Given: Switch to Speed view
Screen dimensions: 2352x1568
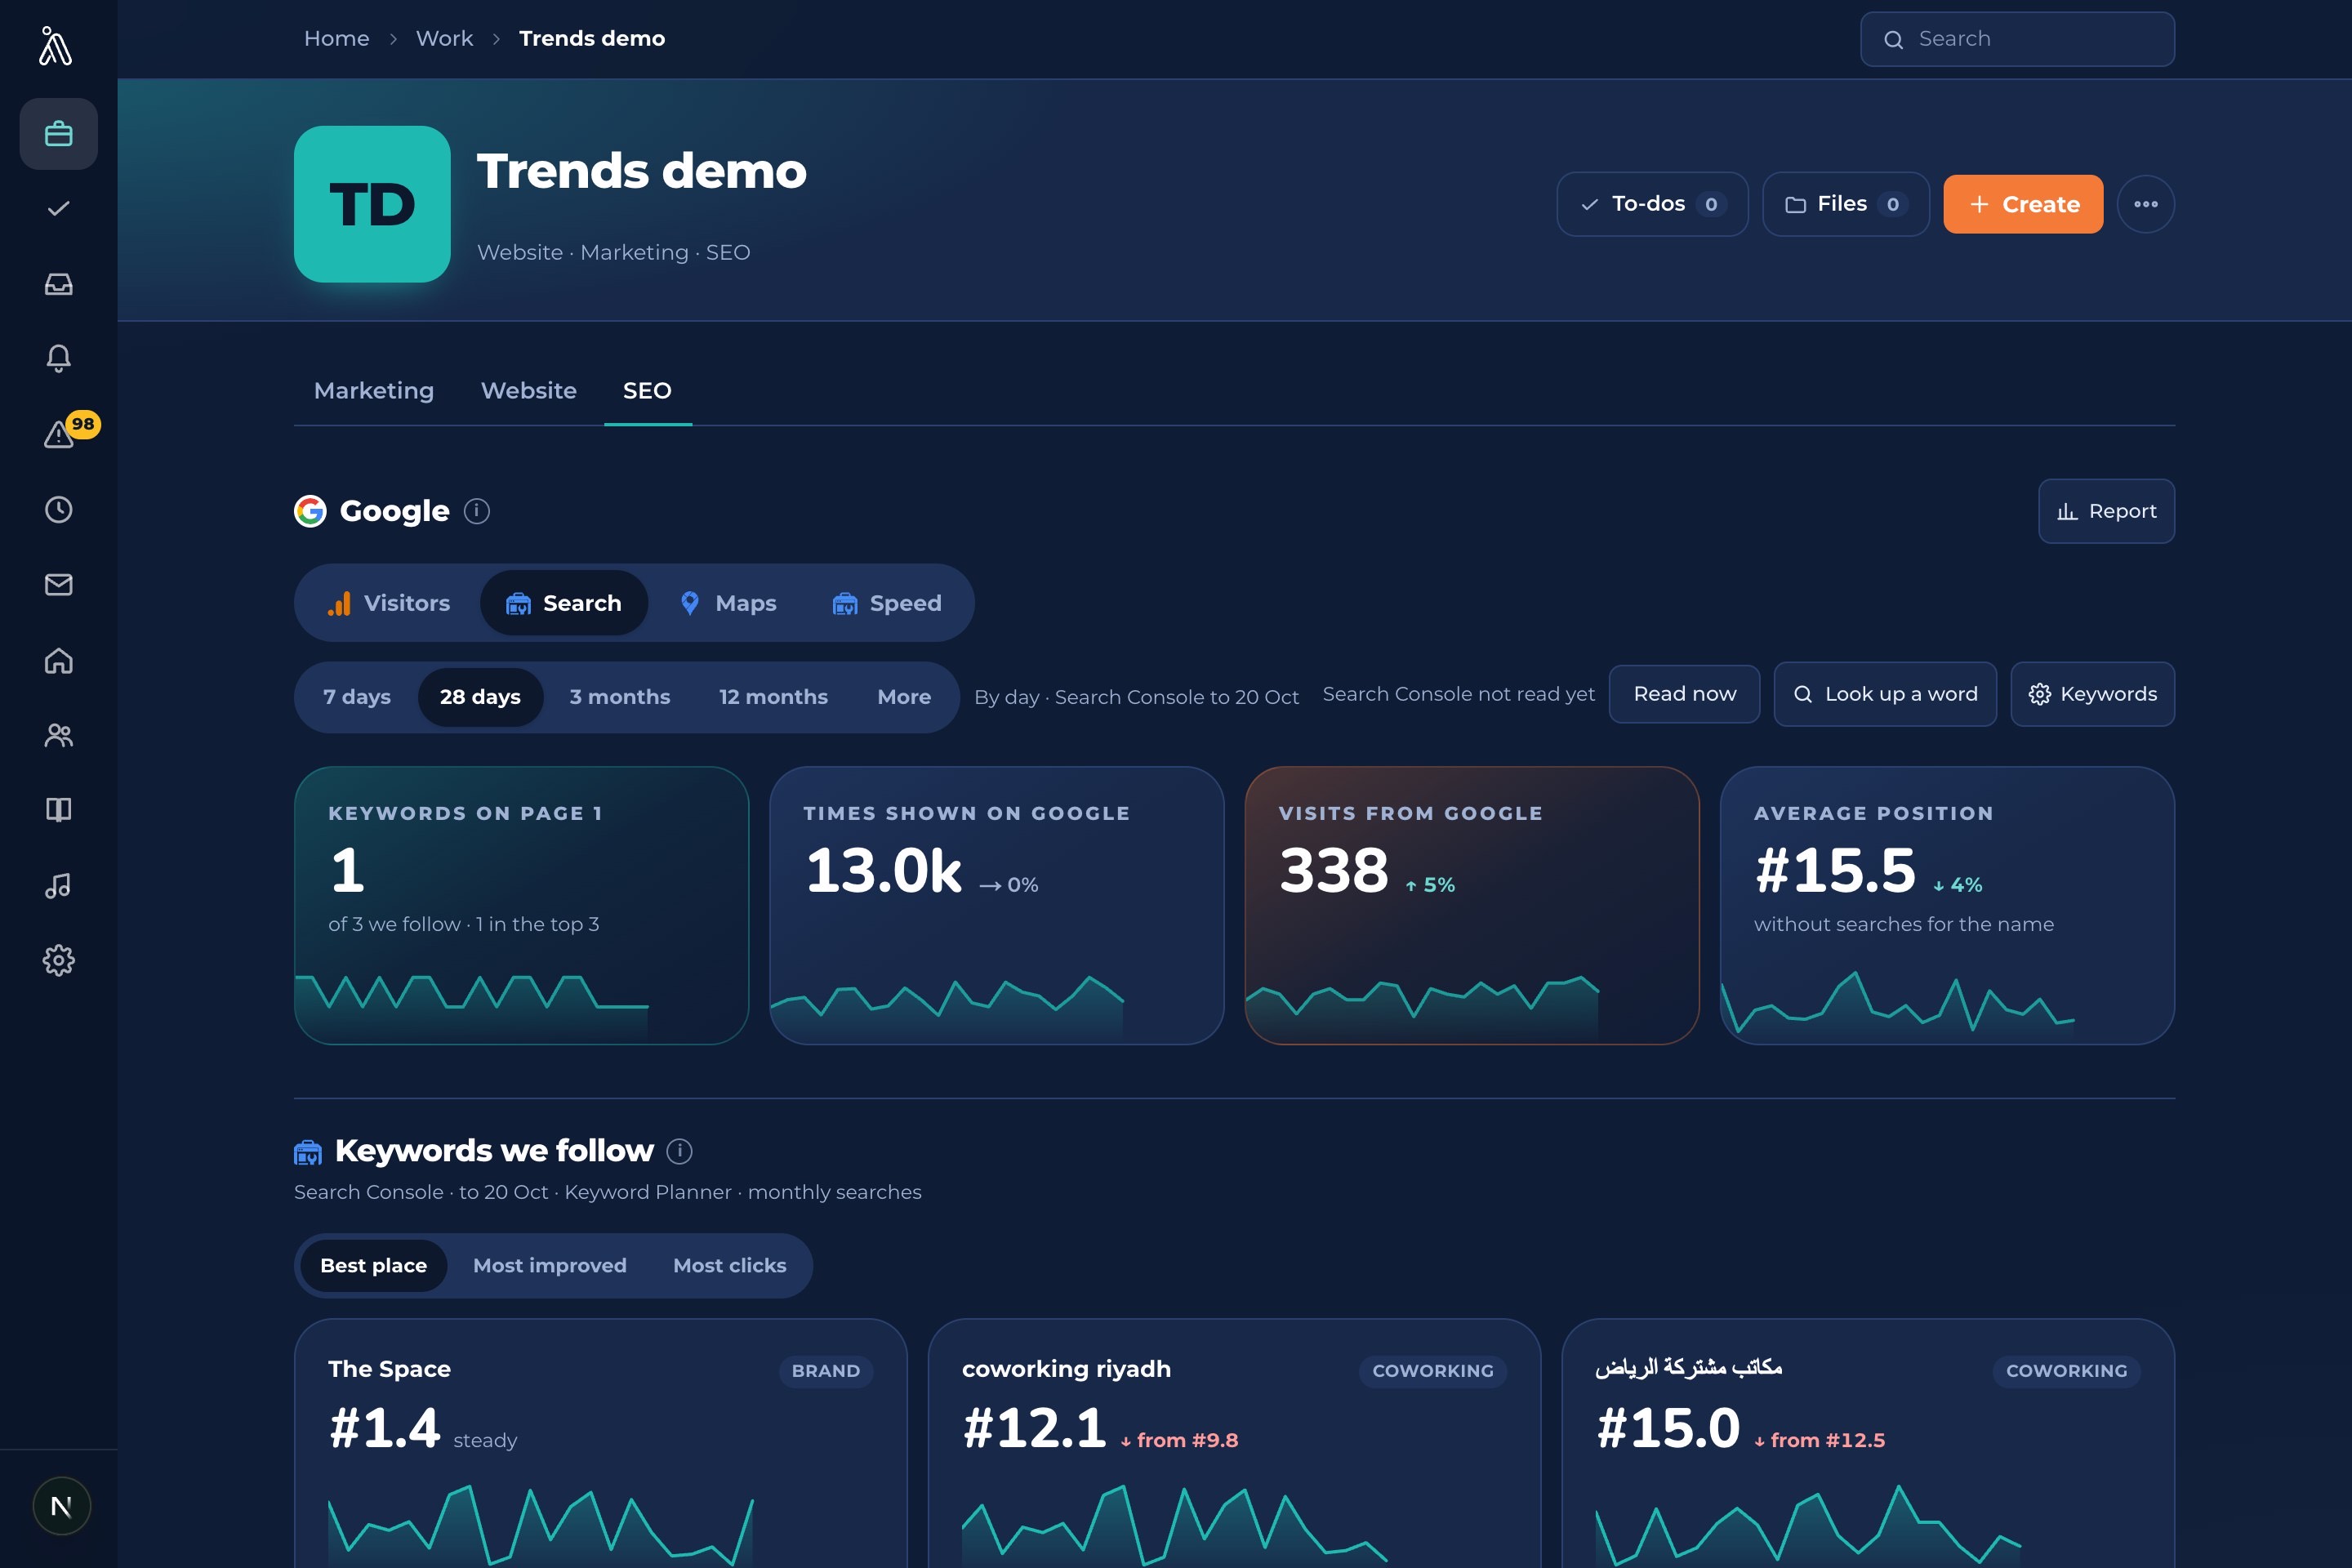Looking at the screenshot, I should [887, 603].
